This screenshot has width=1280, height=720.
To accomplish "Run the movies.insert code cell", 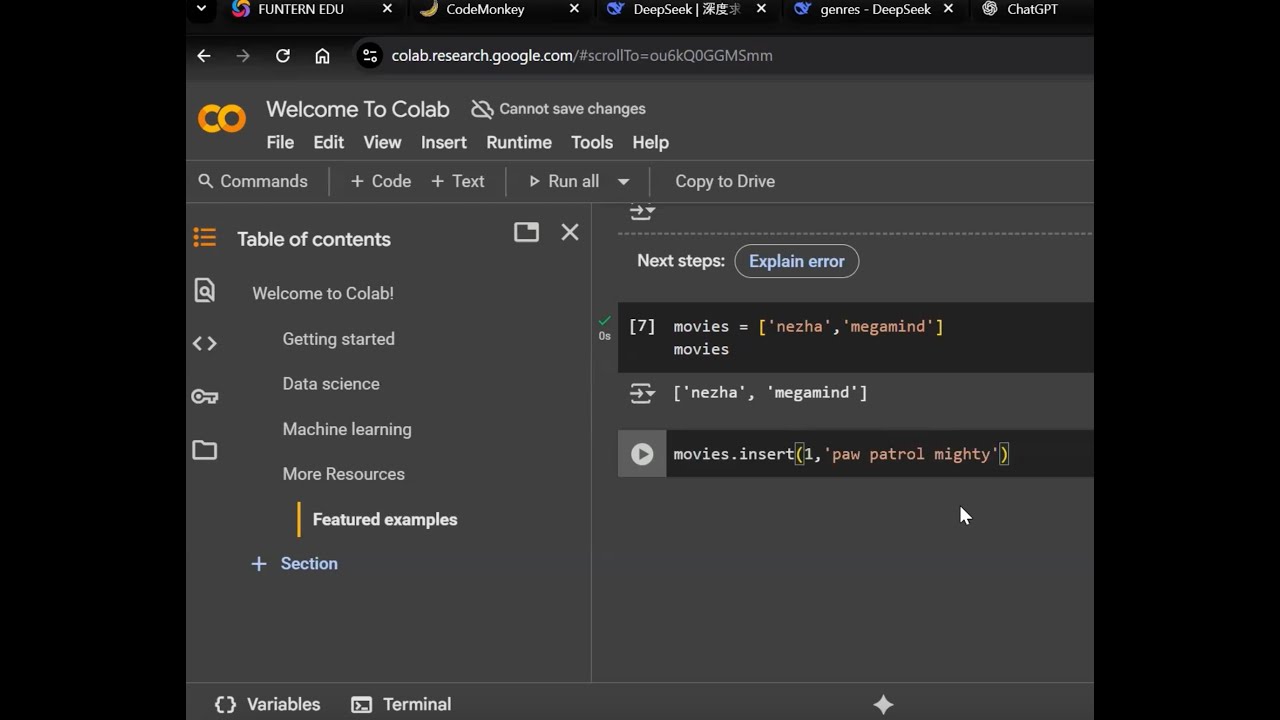I will [x=642, y=454].
